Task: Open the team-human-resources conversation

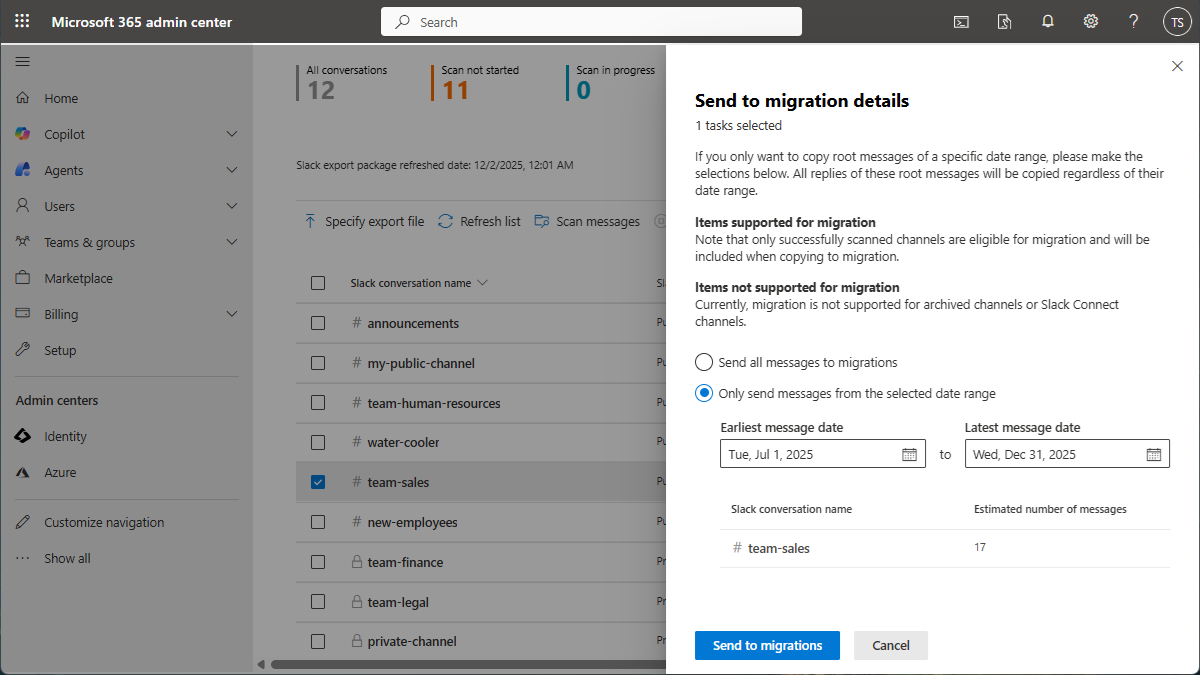Action: click(x=434, y=403)
